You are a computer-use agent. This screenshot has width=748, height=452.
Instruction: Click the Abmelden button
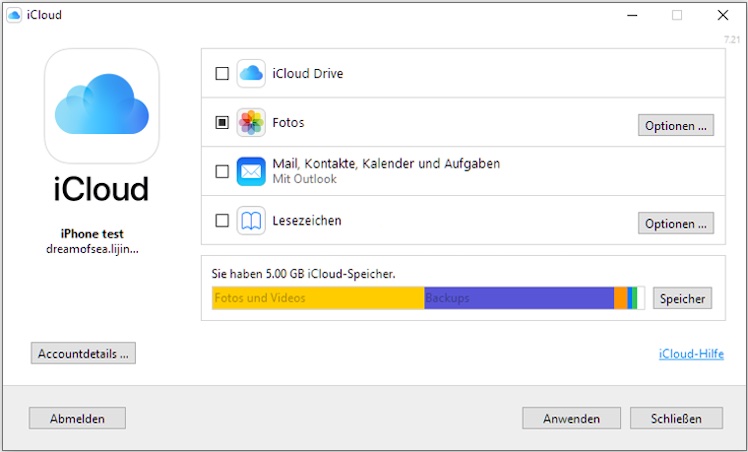click(77, 418)
